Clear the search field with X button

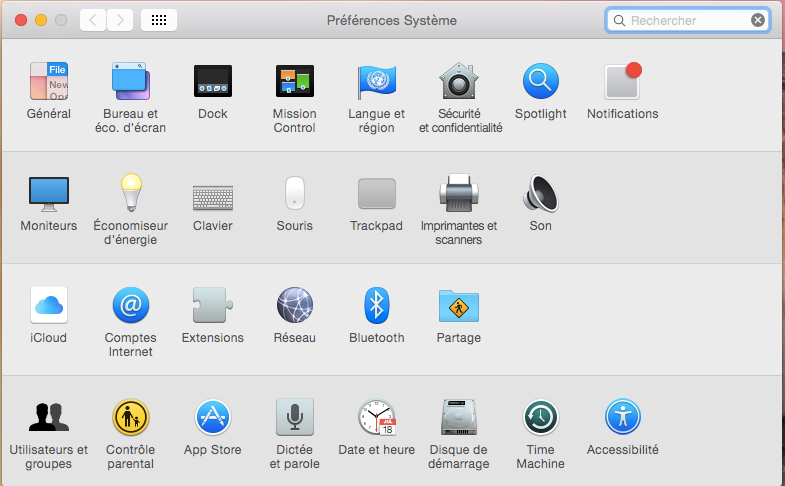[758, 20]
